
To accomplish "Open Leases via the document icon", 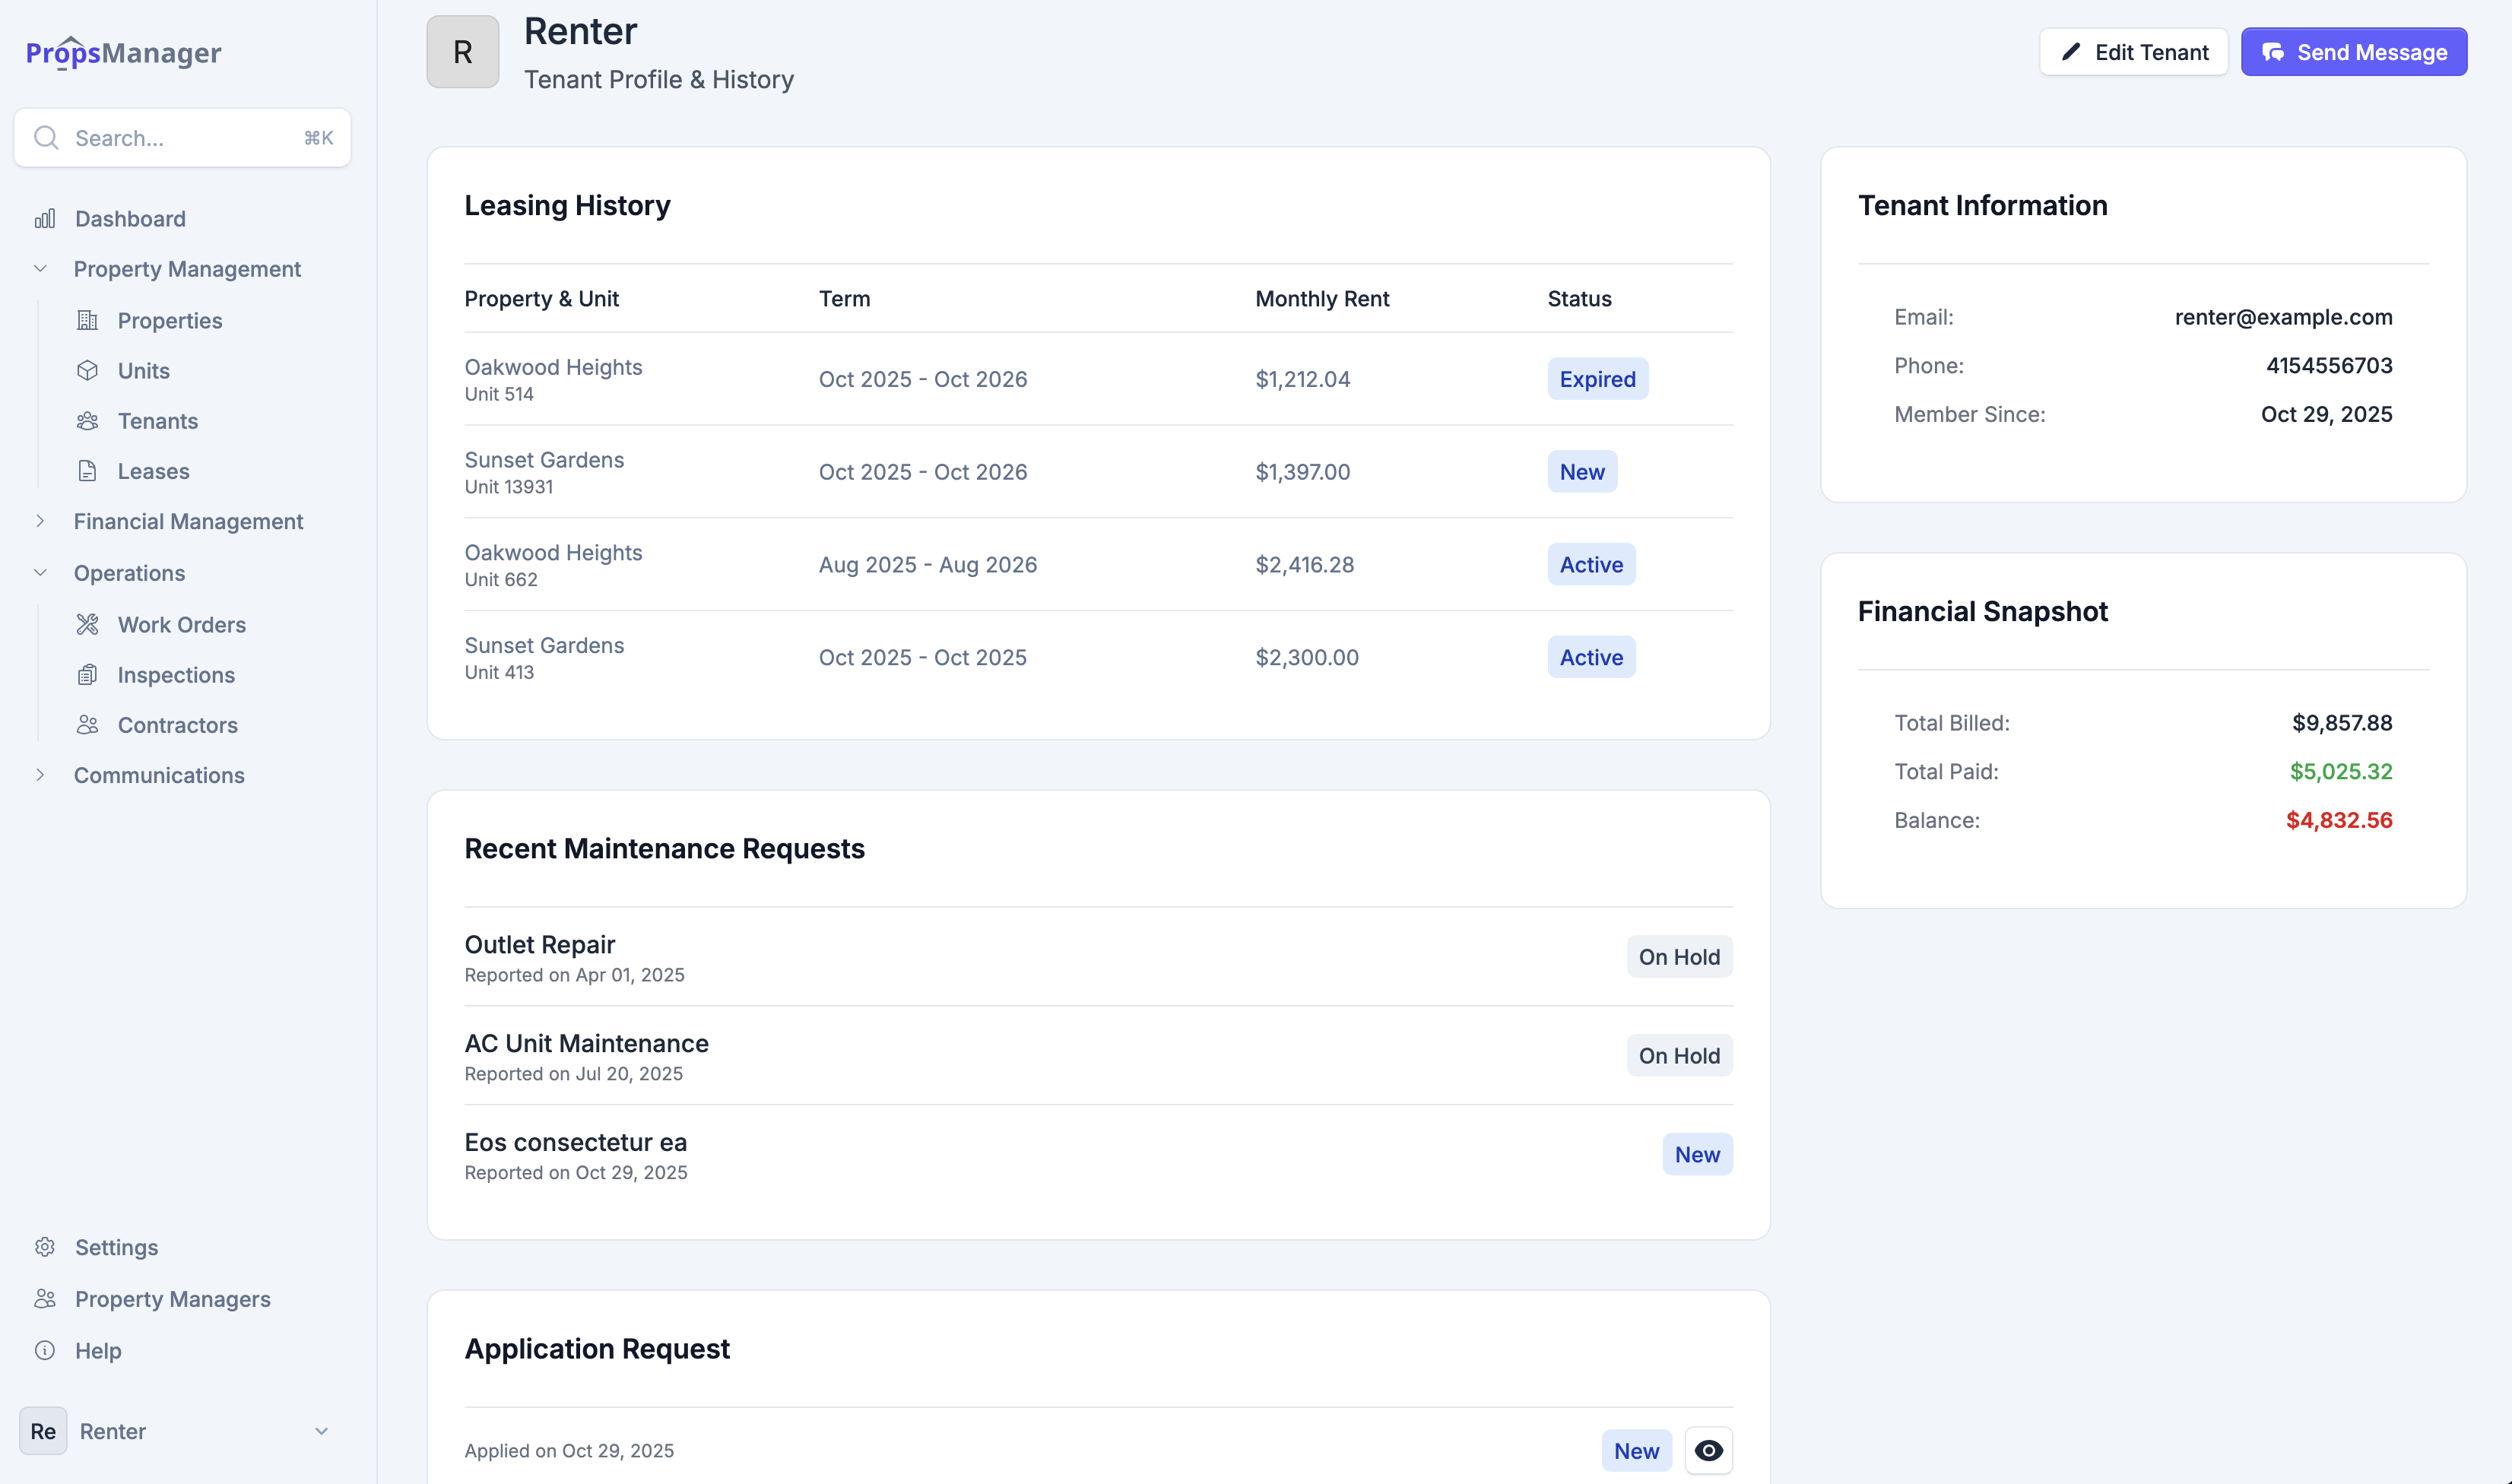I will pos(88,471).
